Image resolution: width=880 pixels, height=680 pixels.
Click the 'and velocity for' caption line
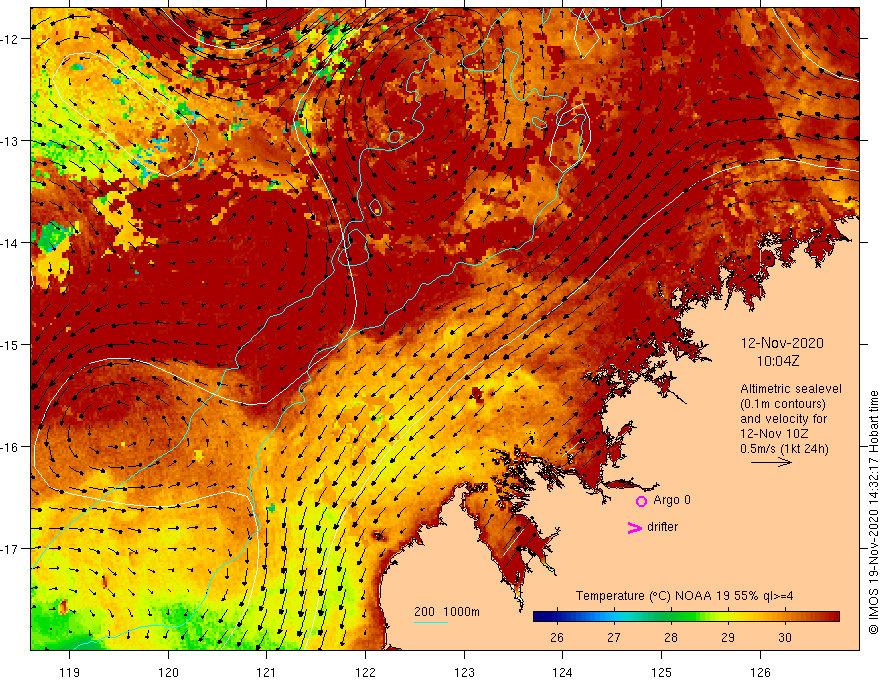783,419
